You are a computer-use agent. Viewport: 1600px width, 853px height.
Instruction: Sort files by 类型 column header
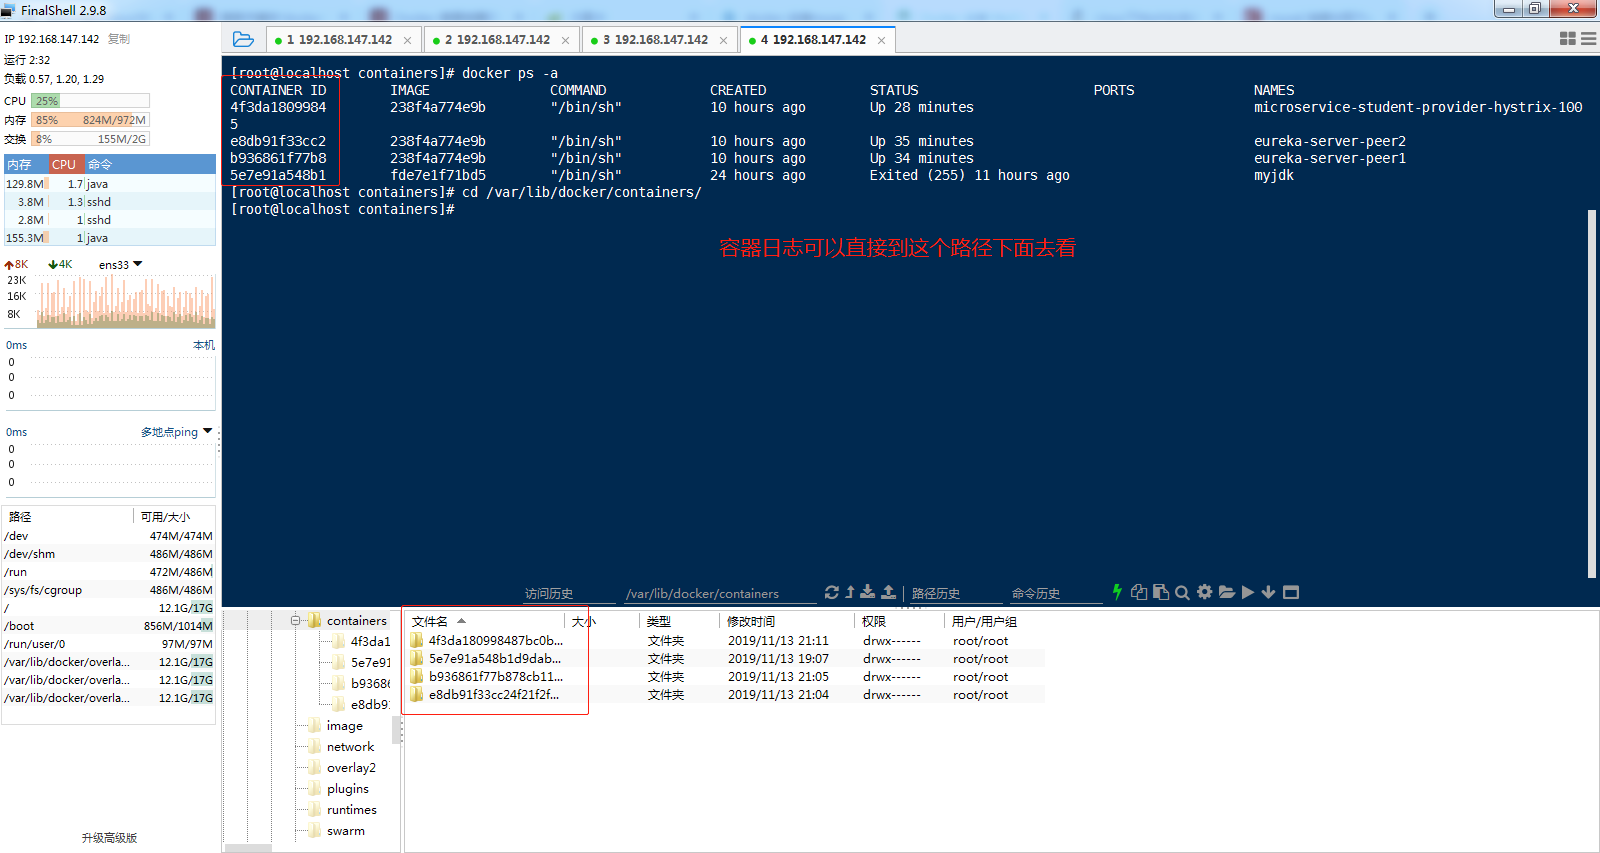pyautogui.click(x=679, y=621)
